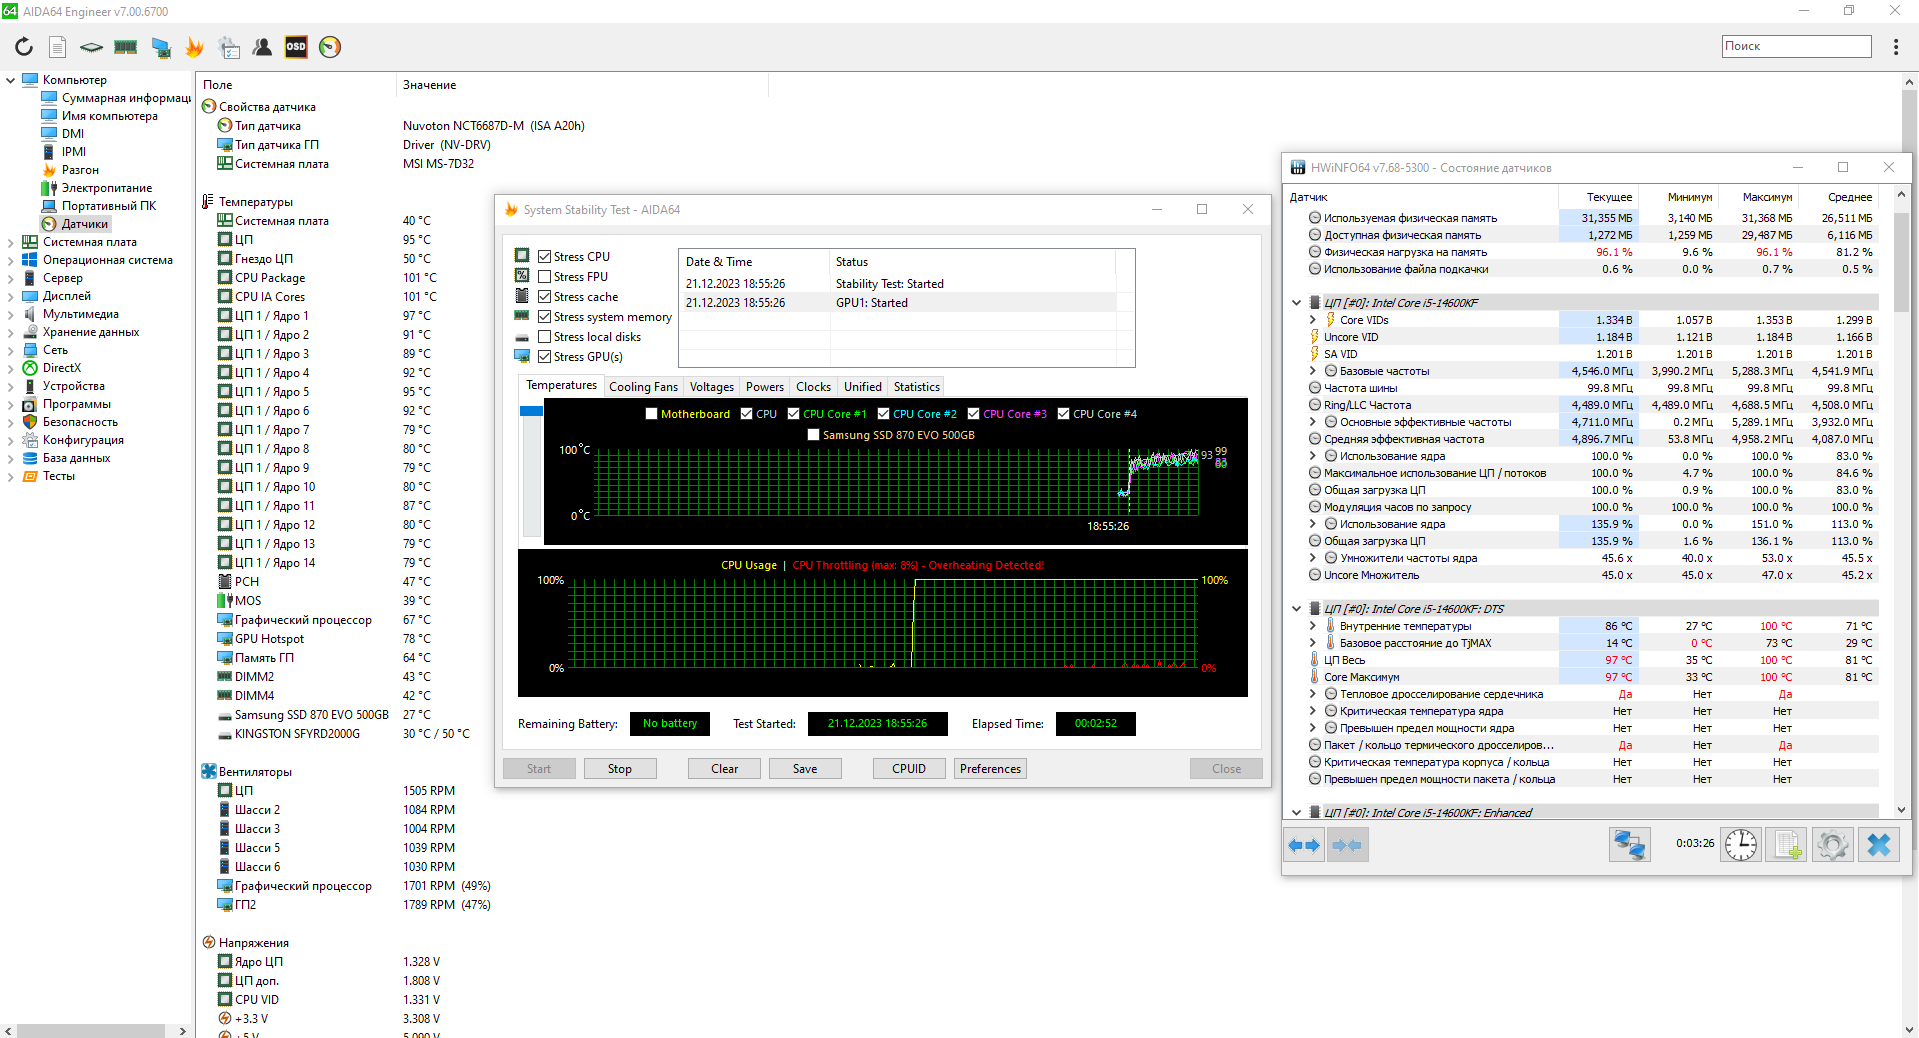The height and width of the screenshot is (1038, 1919).
Task: Switch to Unified tab
Action: pyautogui.click(x=862, y=387)
